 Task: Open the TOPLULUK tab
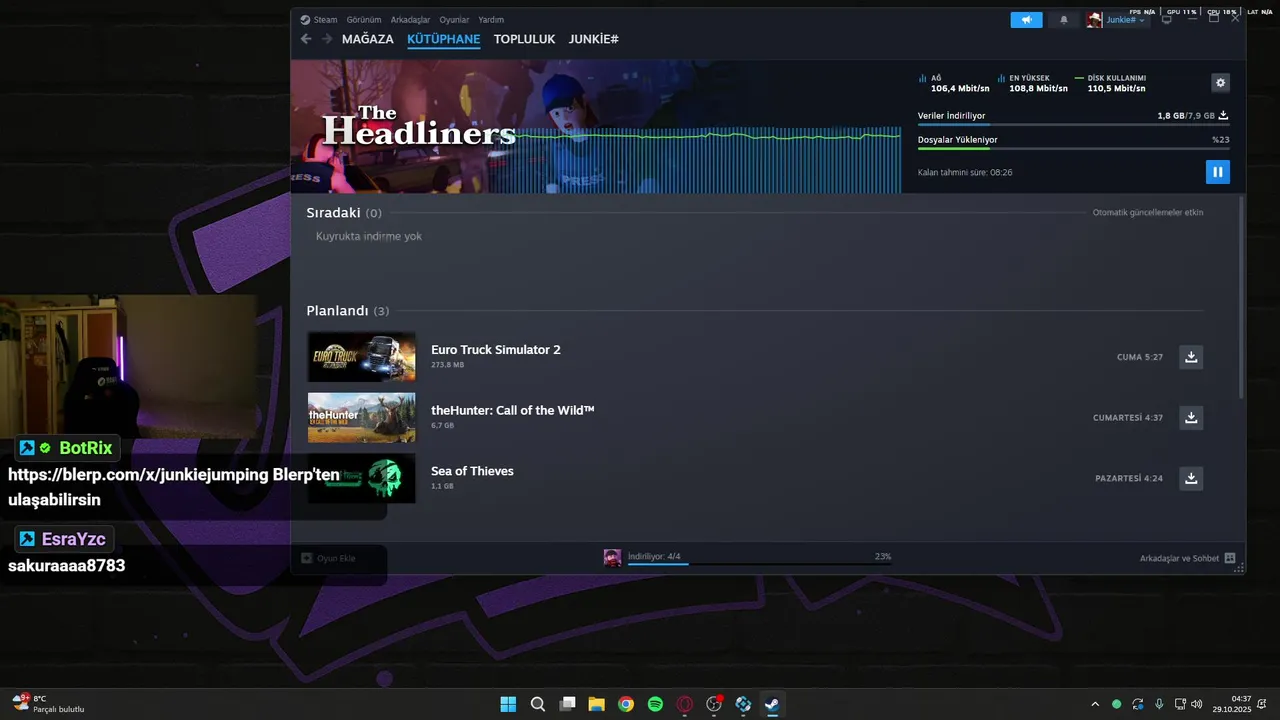524,39
